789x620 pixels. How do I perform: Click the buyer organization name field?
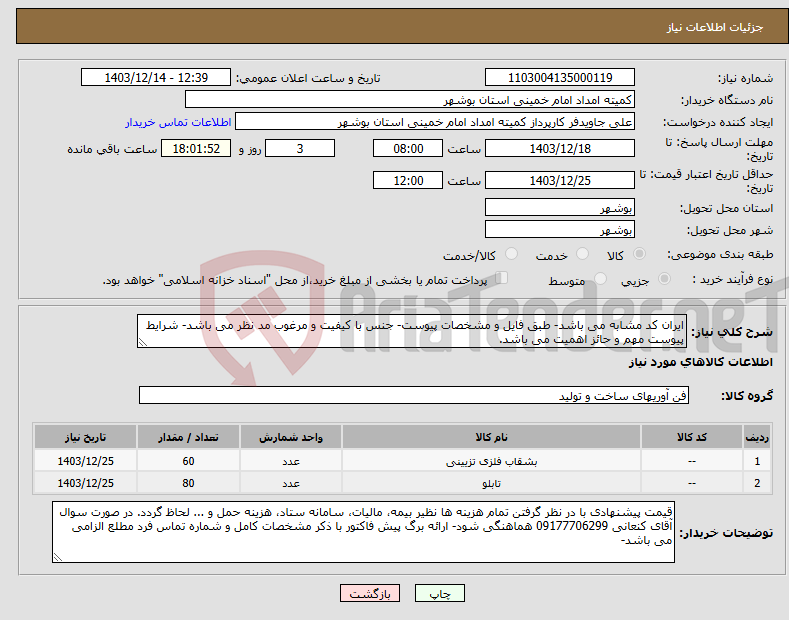pyautogui.click(x=410, y=100)
